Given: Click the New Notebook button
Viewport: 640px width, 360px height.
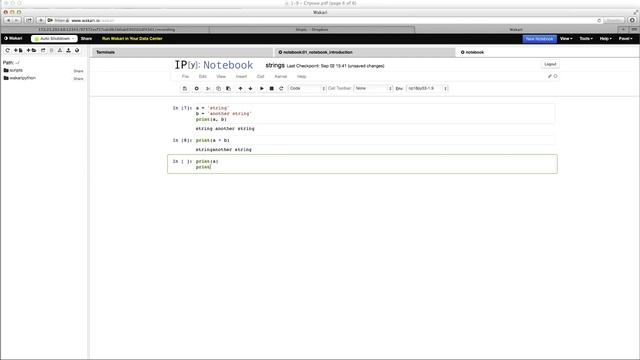Looking at the screenshot, I should tap(539, 39).
